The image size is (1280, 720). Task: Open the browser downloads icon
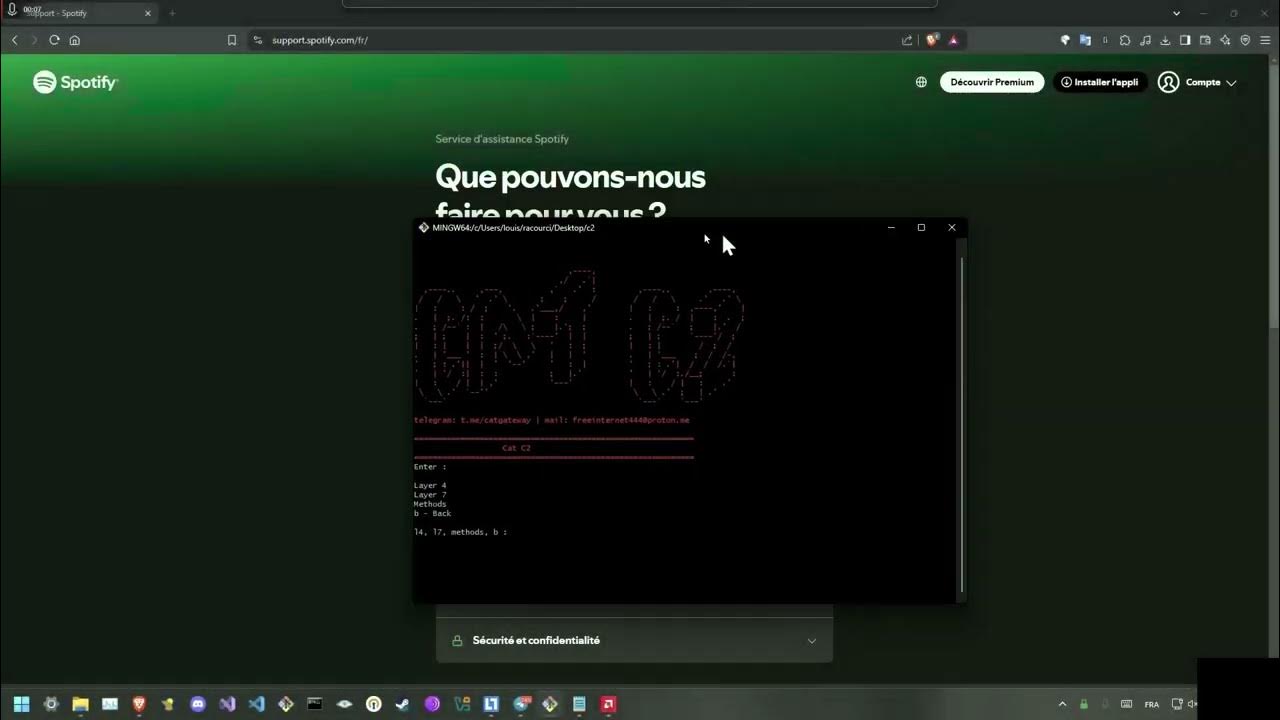tap(1165, 40)
